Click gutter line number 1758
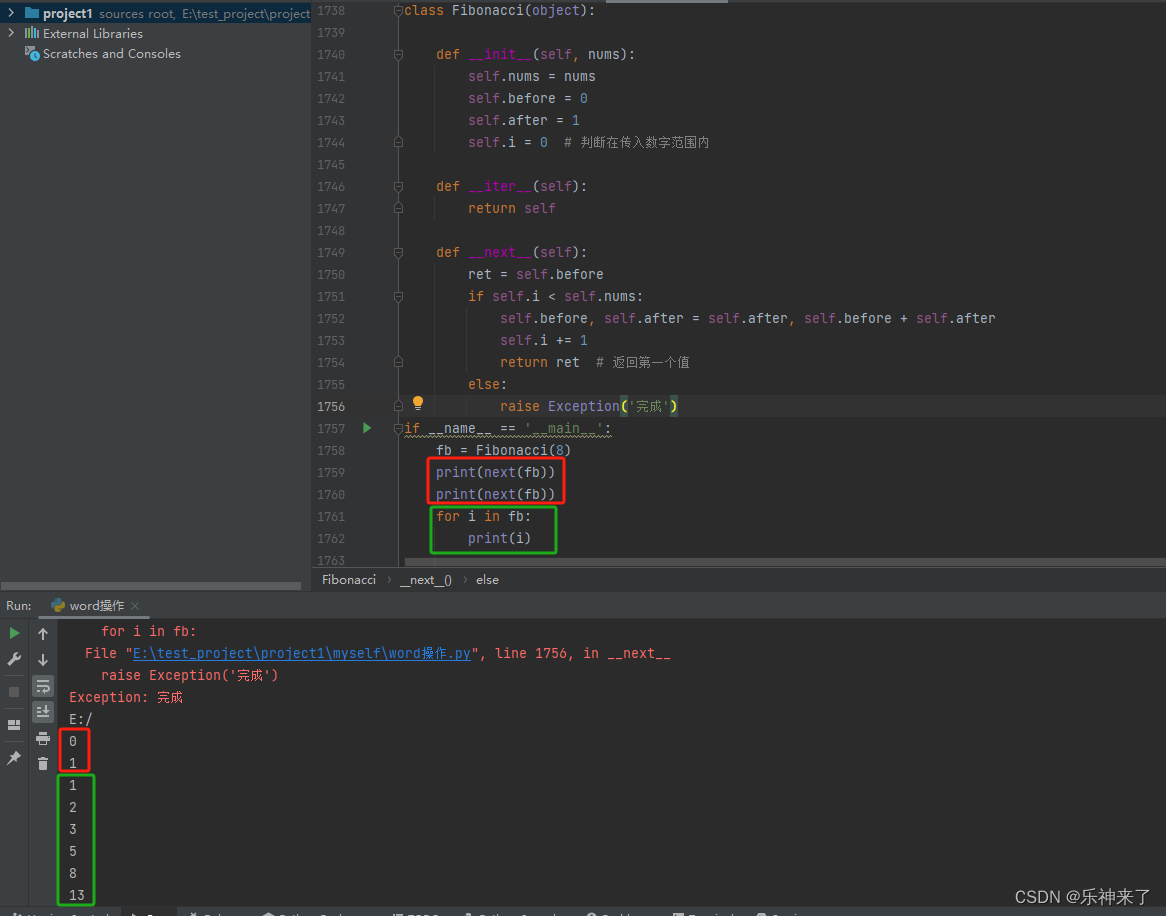The image size is (1166, 916). pos(331,450)
